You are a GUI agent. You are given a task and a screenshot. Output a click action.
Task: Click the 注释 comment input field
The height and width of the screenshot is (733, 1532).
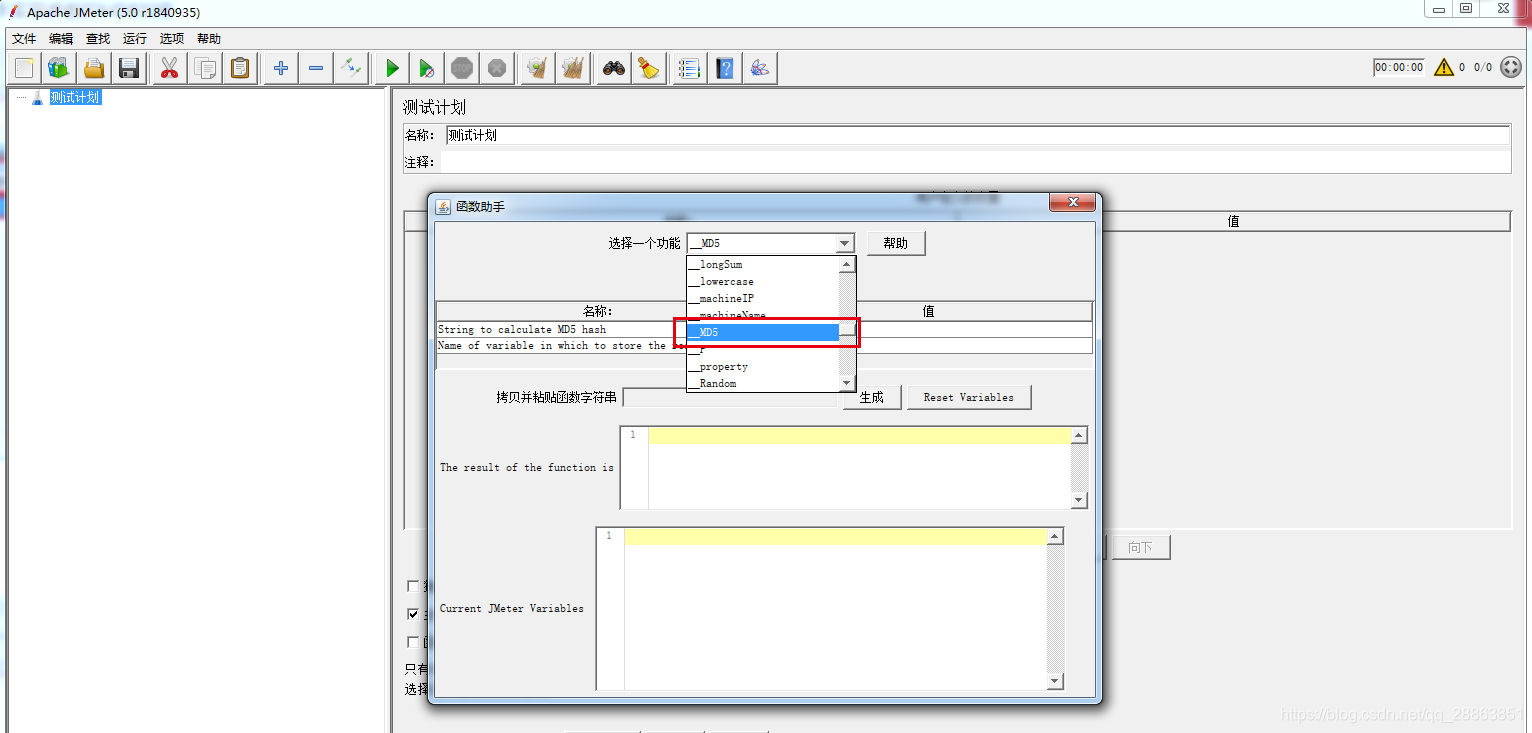point(975,162)
